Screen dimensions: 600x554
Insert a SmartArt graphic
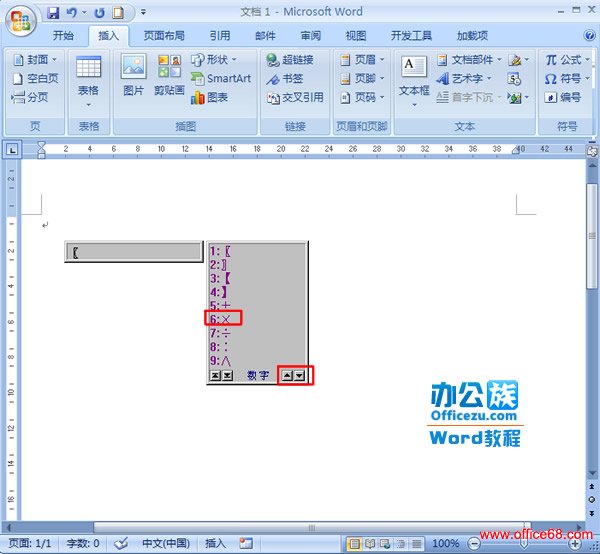[x=221, y=78]
